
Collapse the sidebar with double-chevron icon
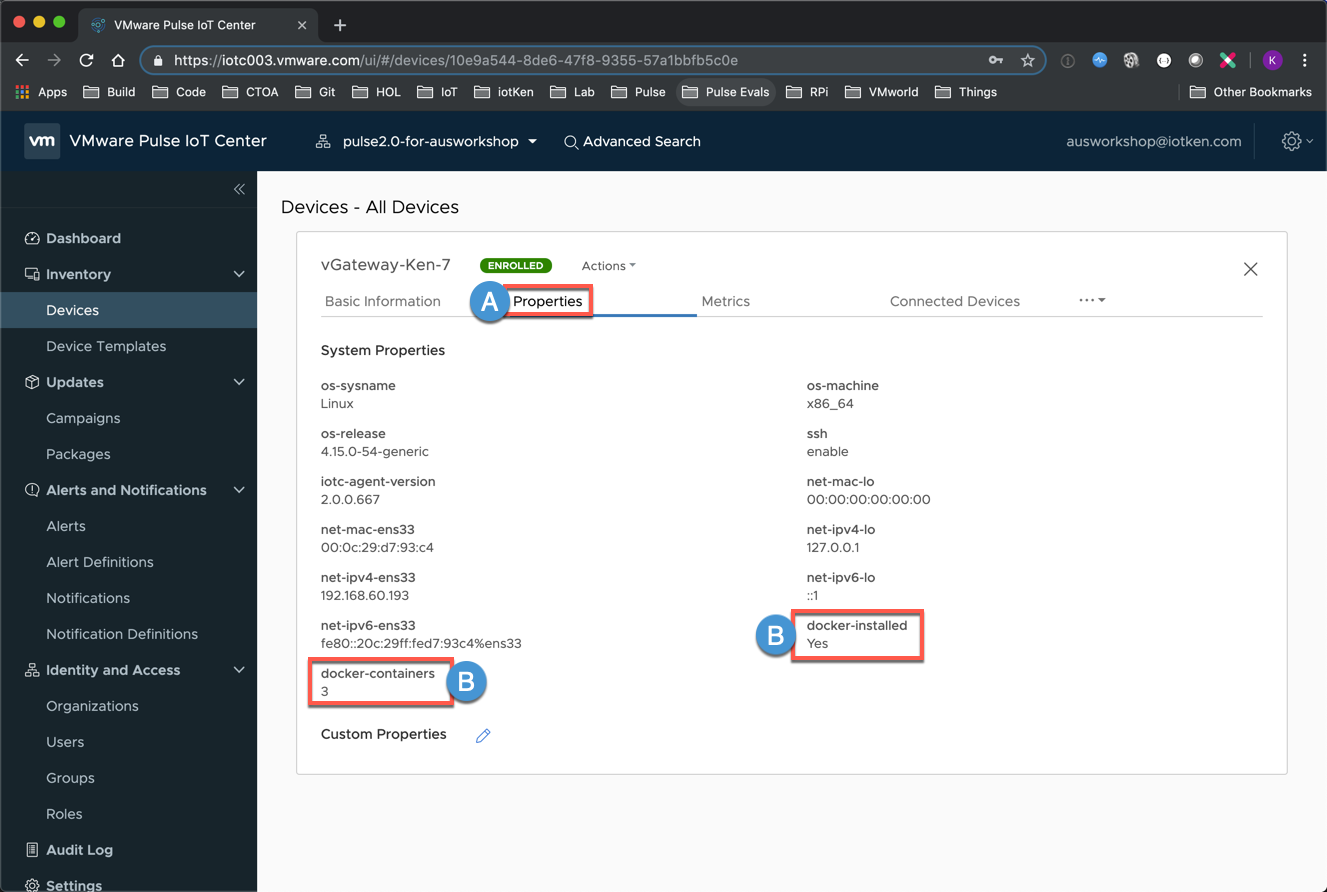click(x=239, y=189)
